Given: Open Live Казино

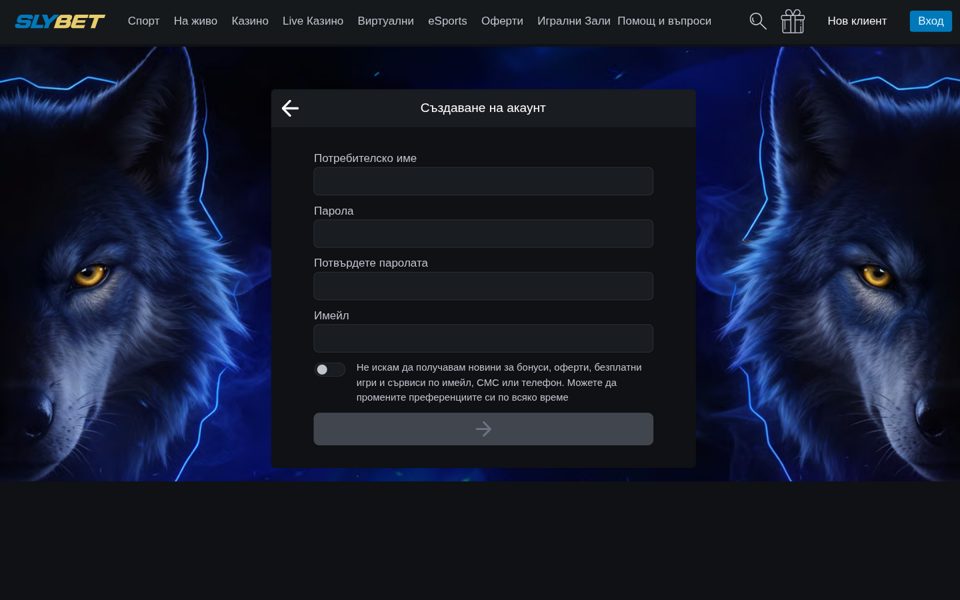Looking at the screenshot, I should point(313,21).
